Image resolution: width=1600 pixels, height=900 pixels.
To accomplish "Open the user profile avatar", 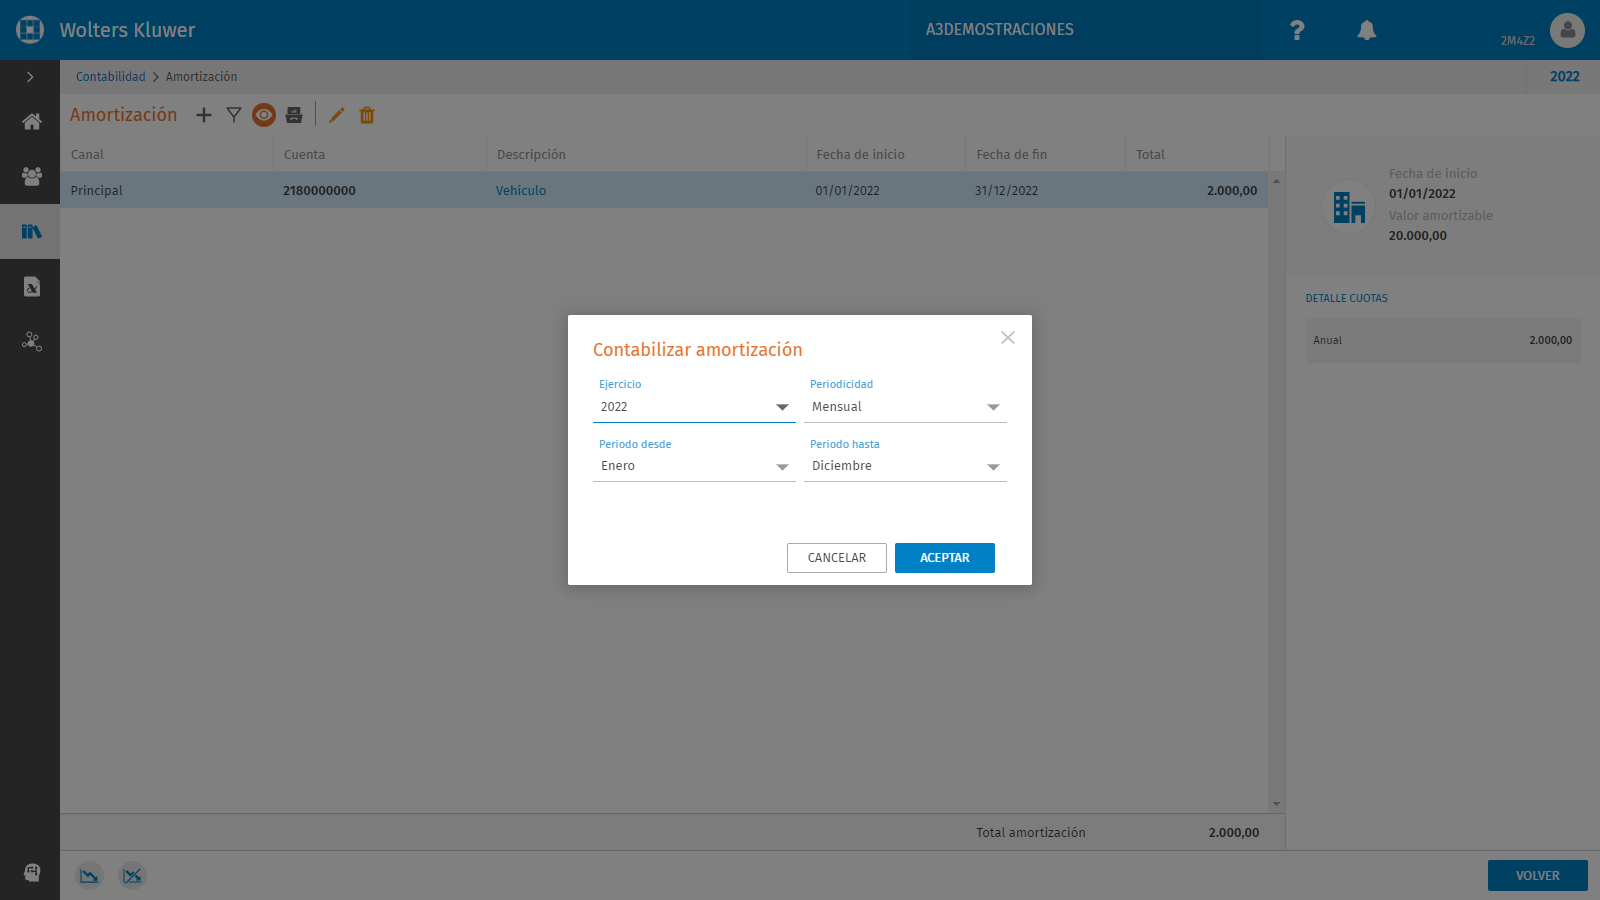I will pos(1567,30).
